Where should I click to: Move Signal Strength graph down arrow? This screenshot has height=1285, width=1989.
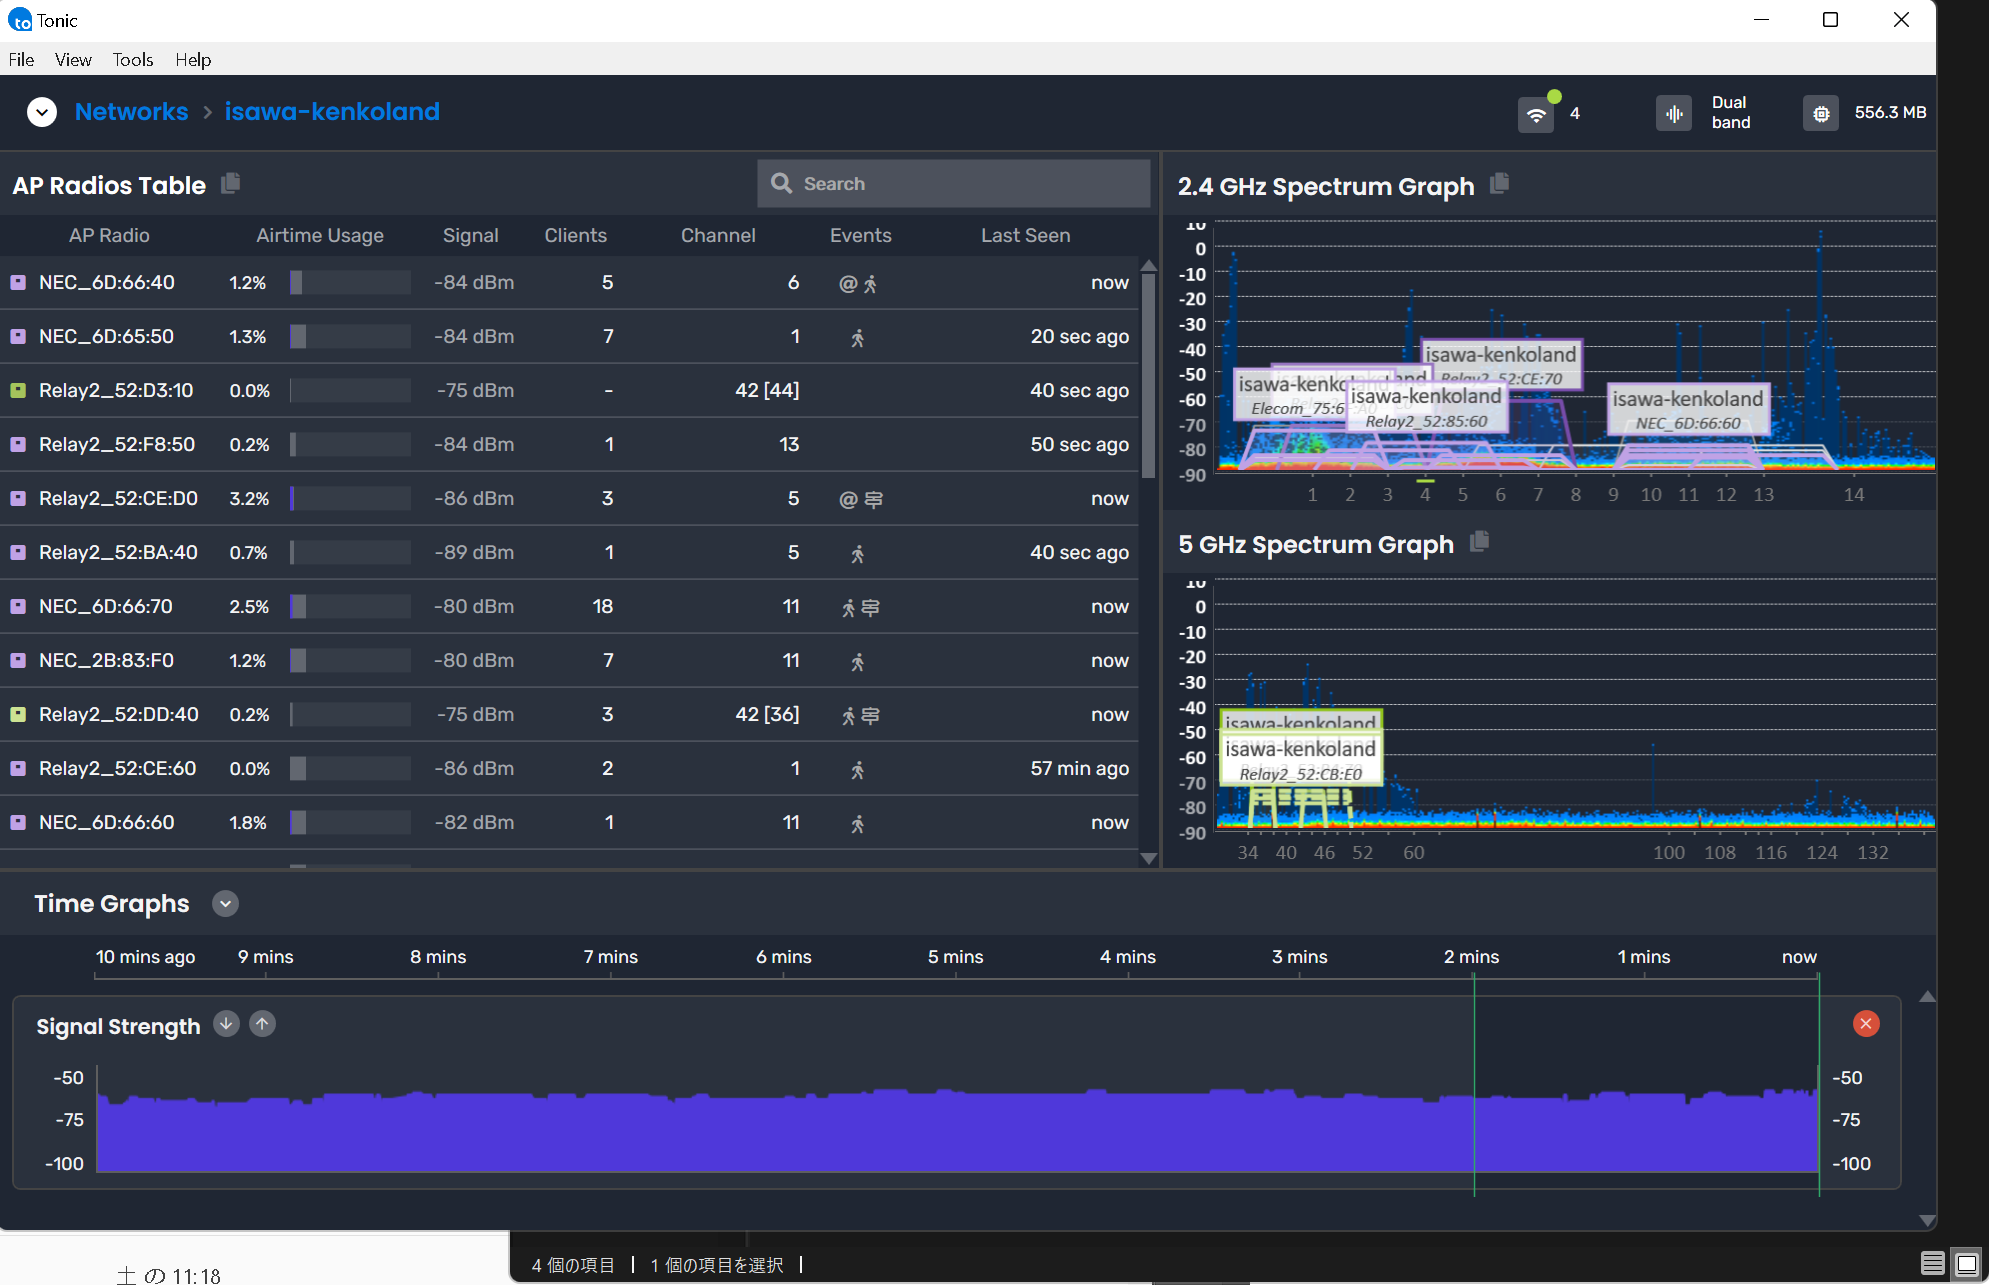coord(227,1024)
